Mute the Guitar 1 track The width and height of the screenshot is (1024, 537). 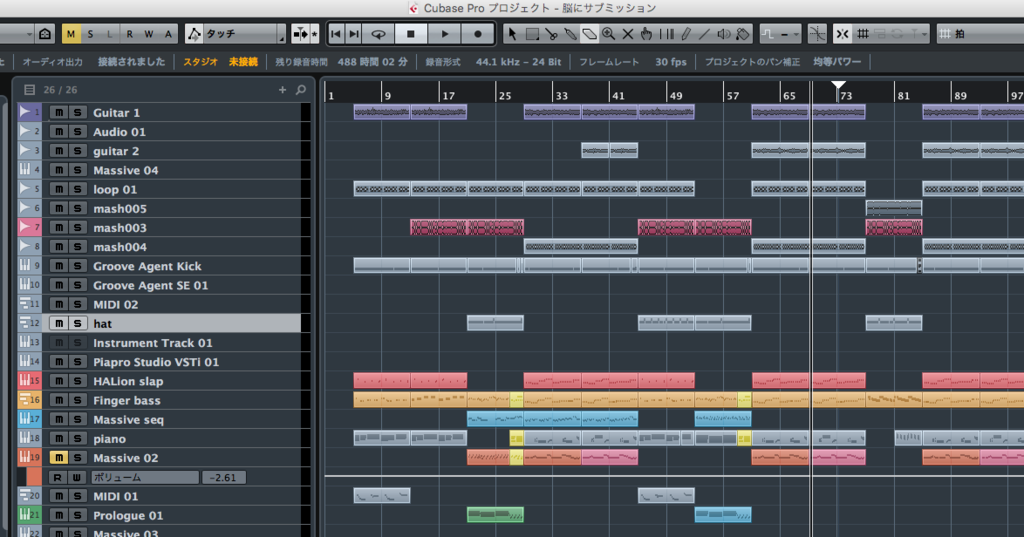pos(59,112)
